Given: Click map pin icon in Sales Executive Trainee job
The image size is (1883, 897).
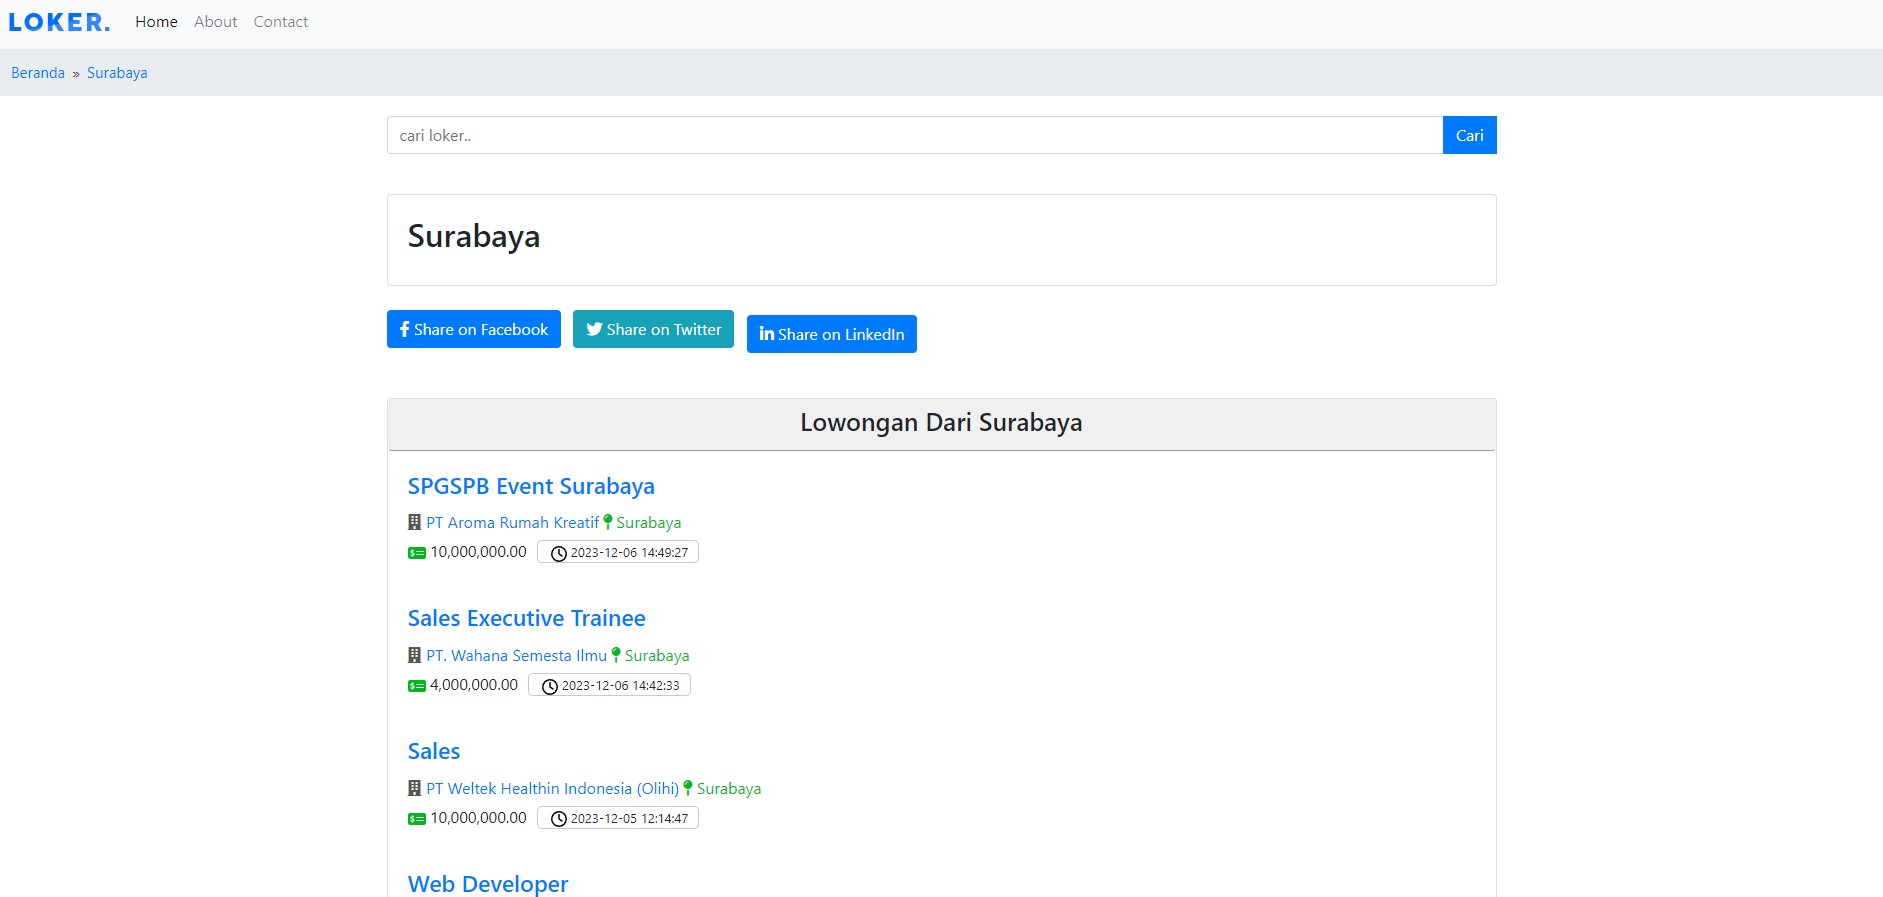Looking at the screenshot, I should pyautogui.click(x=616, y=655).
